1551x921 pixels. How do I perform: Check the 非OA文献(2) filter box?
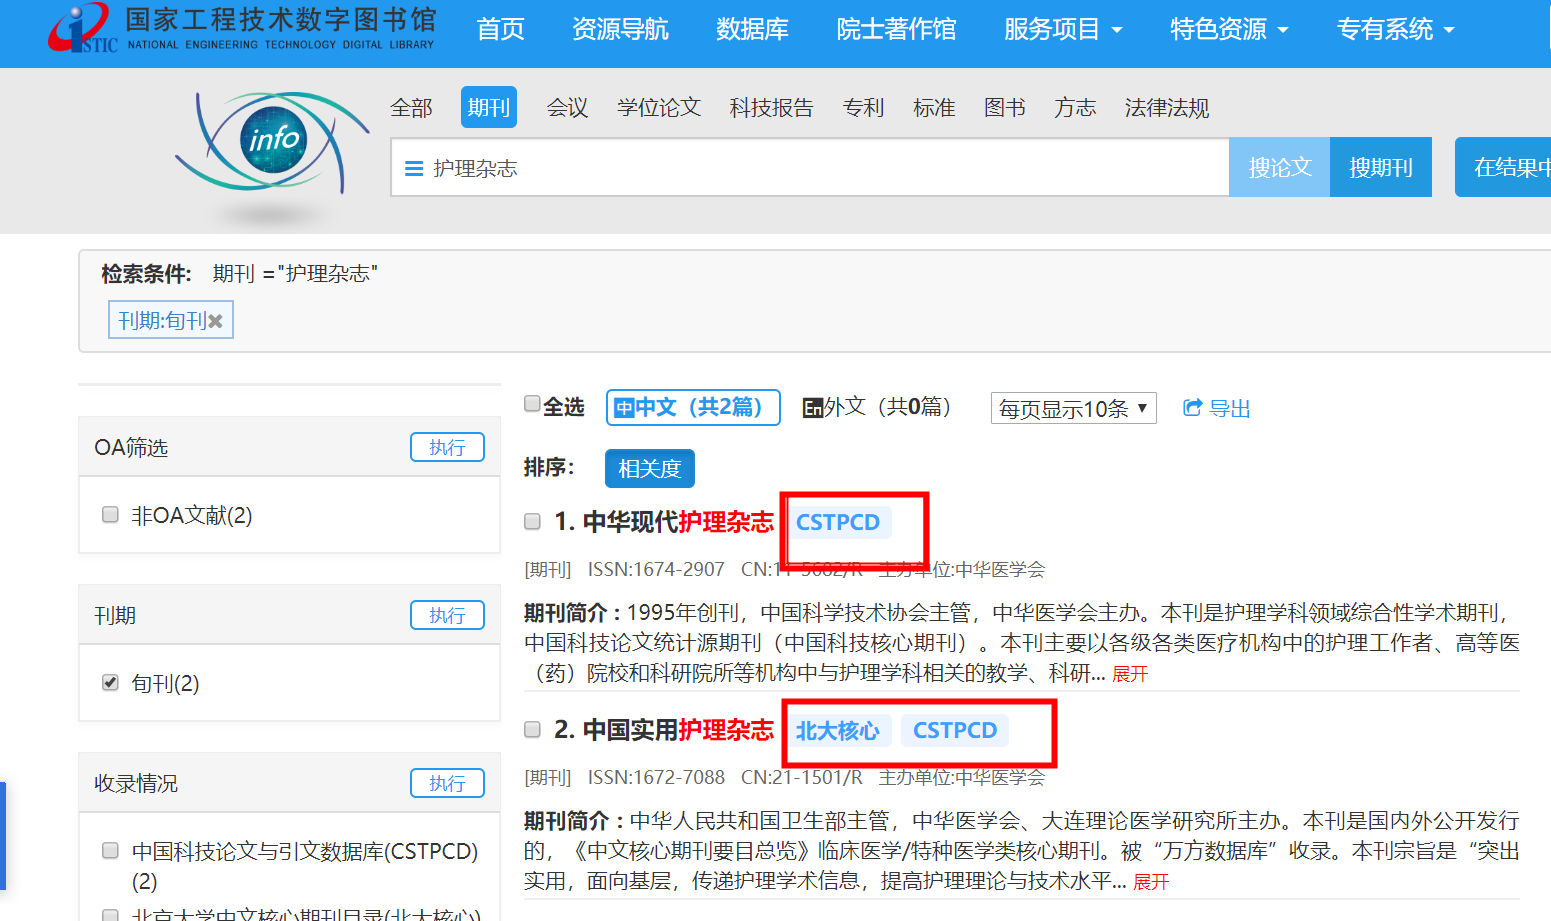110,515
